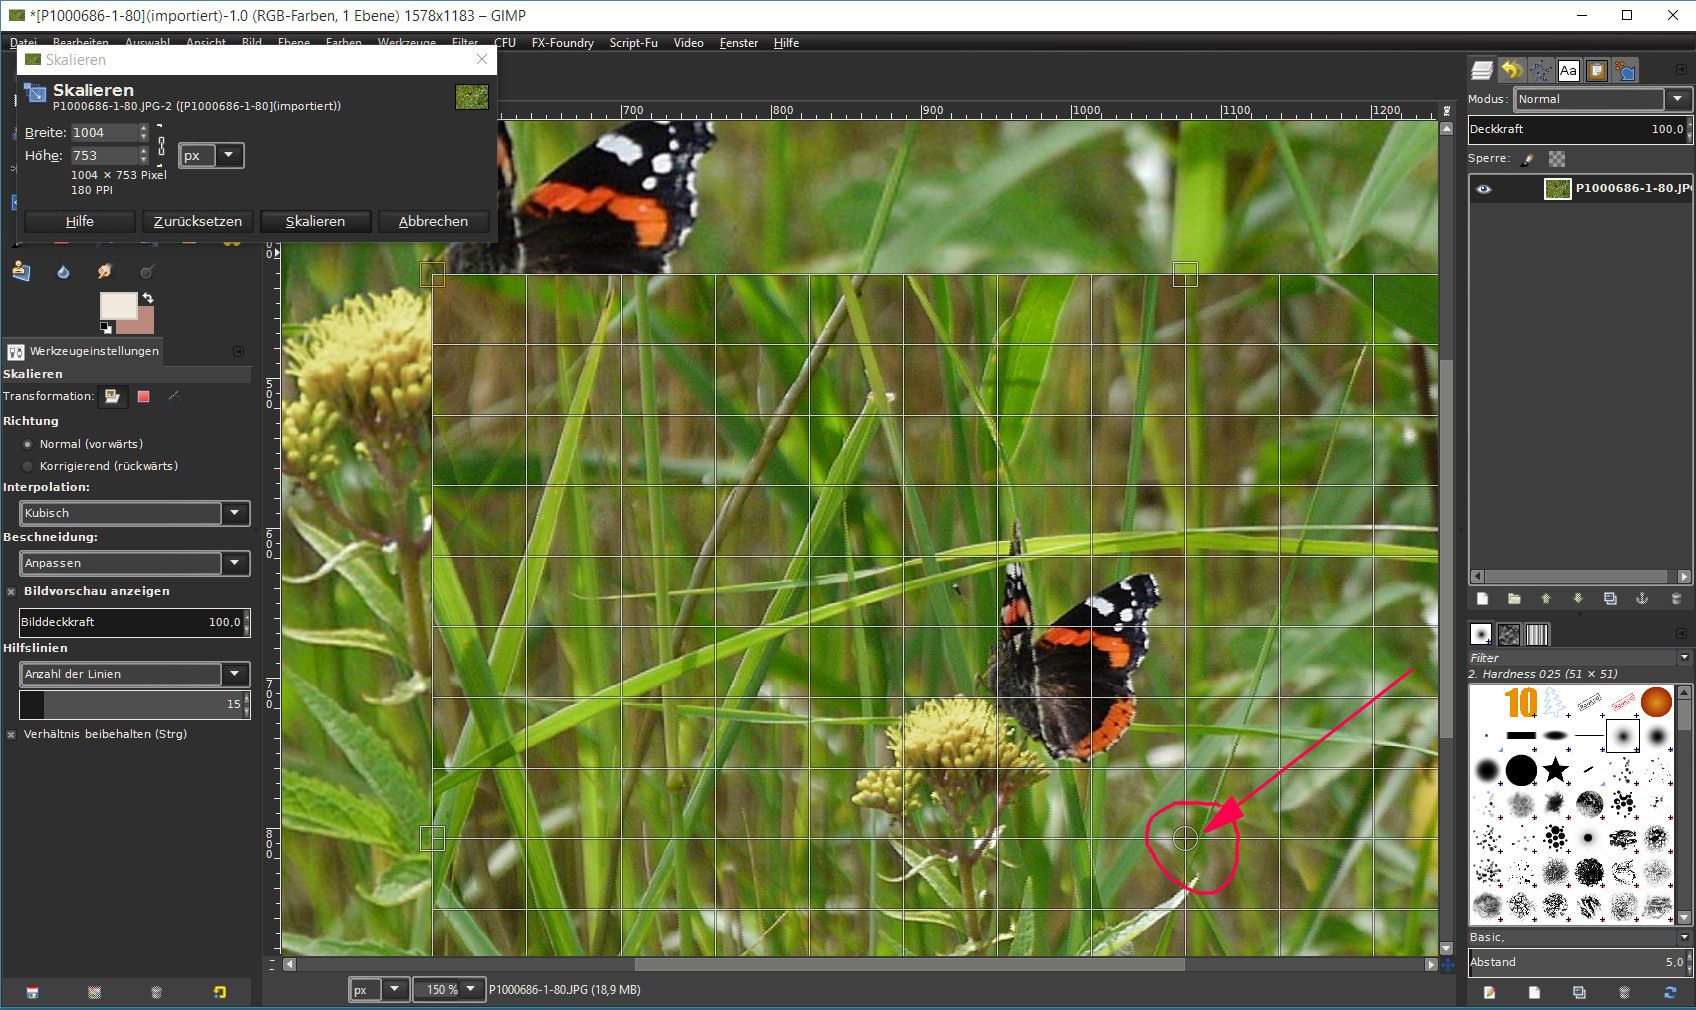Hide the P1000686-1-80.JPG layer via eye icon

point(1484,188)
